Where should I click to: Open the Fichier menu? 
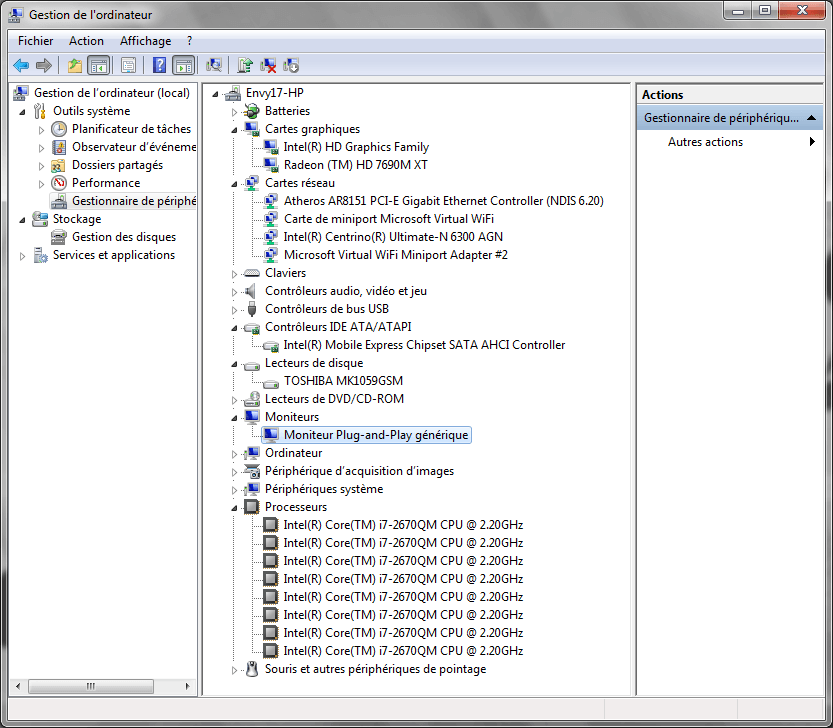tap(35, 41)
